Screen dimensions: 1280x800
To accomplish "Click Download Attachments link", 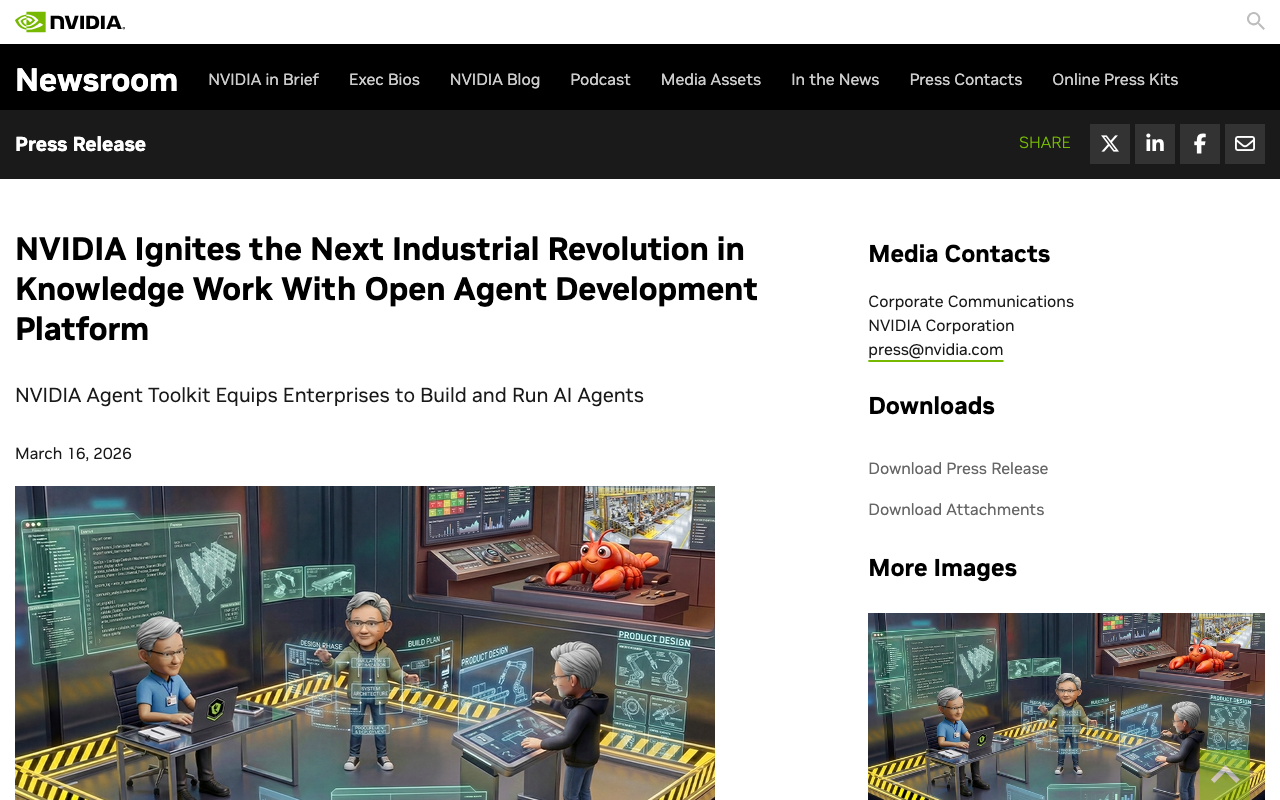I will (956, 509).
